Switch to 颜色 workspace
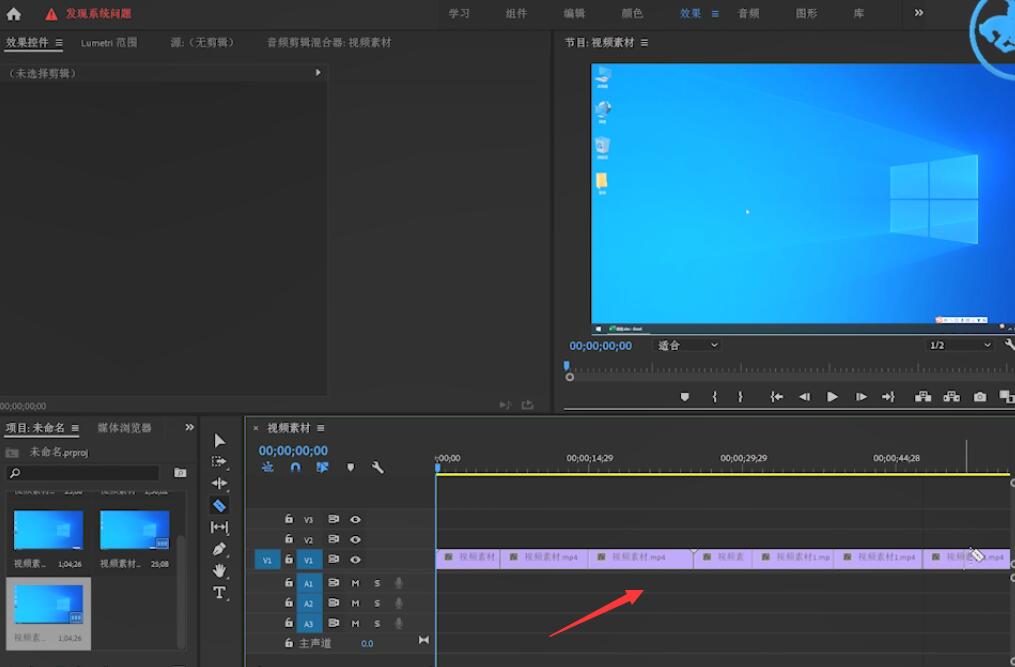The height and width of the screenshot is (667, 1015). point(632,14)
